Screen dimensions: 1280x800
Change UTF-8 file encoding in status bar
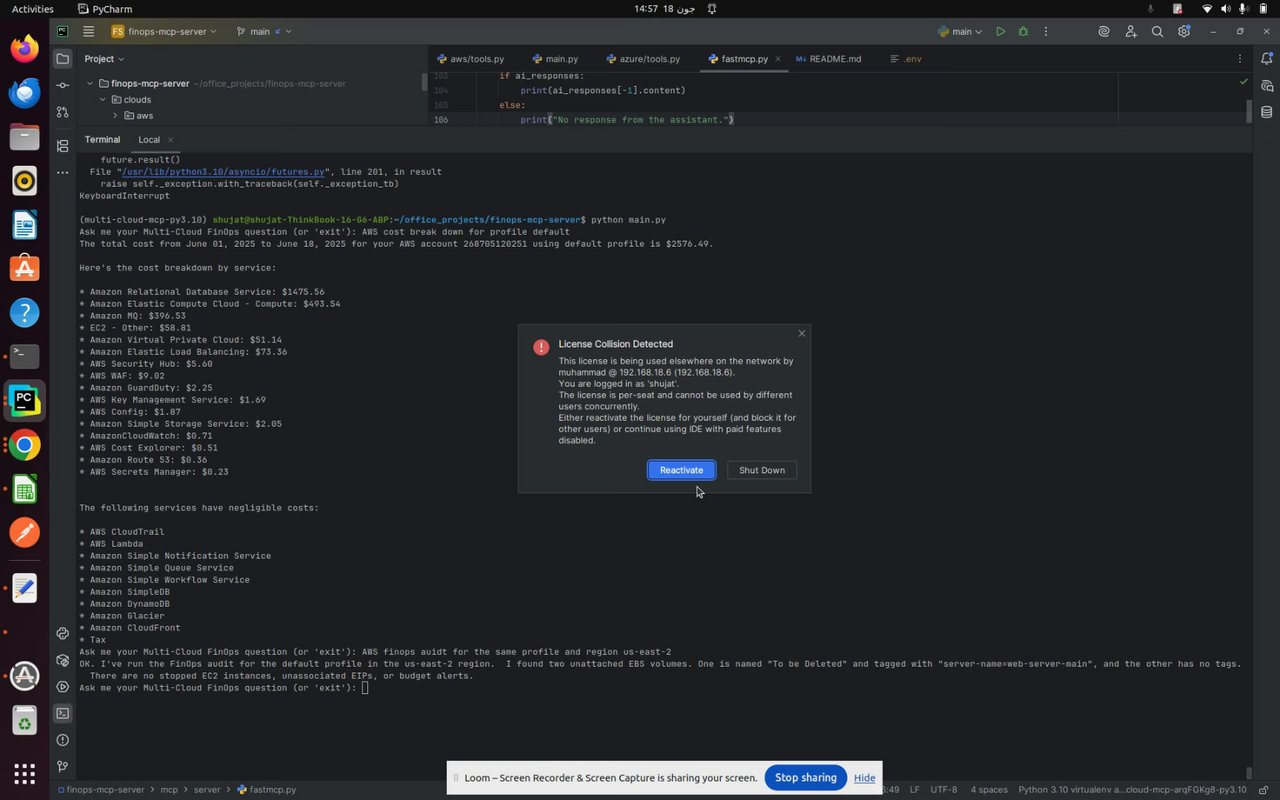[x=944, y=790]
